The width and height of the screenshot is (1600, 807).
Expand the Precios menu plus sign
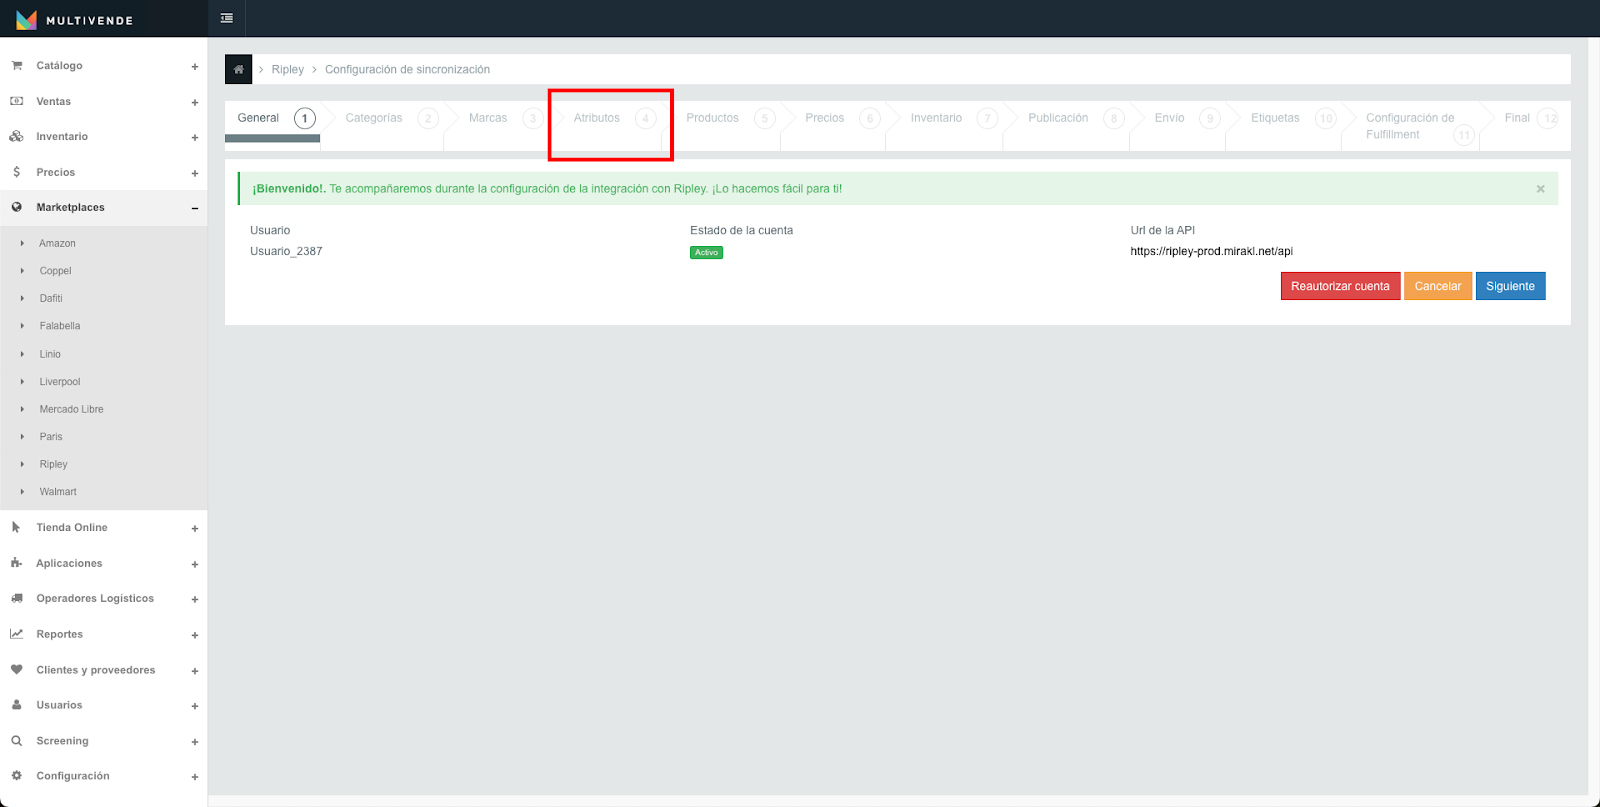tap(195, 173)
